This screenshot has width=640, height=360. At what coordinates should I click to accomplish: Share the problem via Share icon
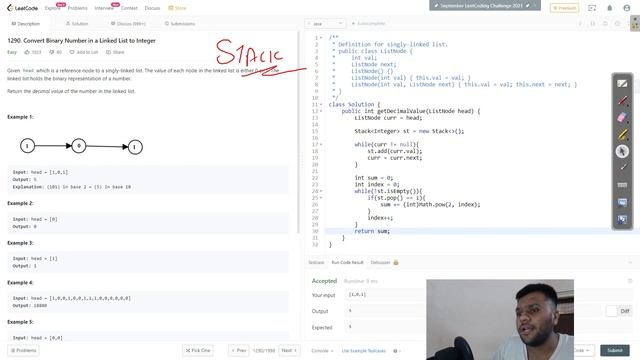[x=115, y=52]
